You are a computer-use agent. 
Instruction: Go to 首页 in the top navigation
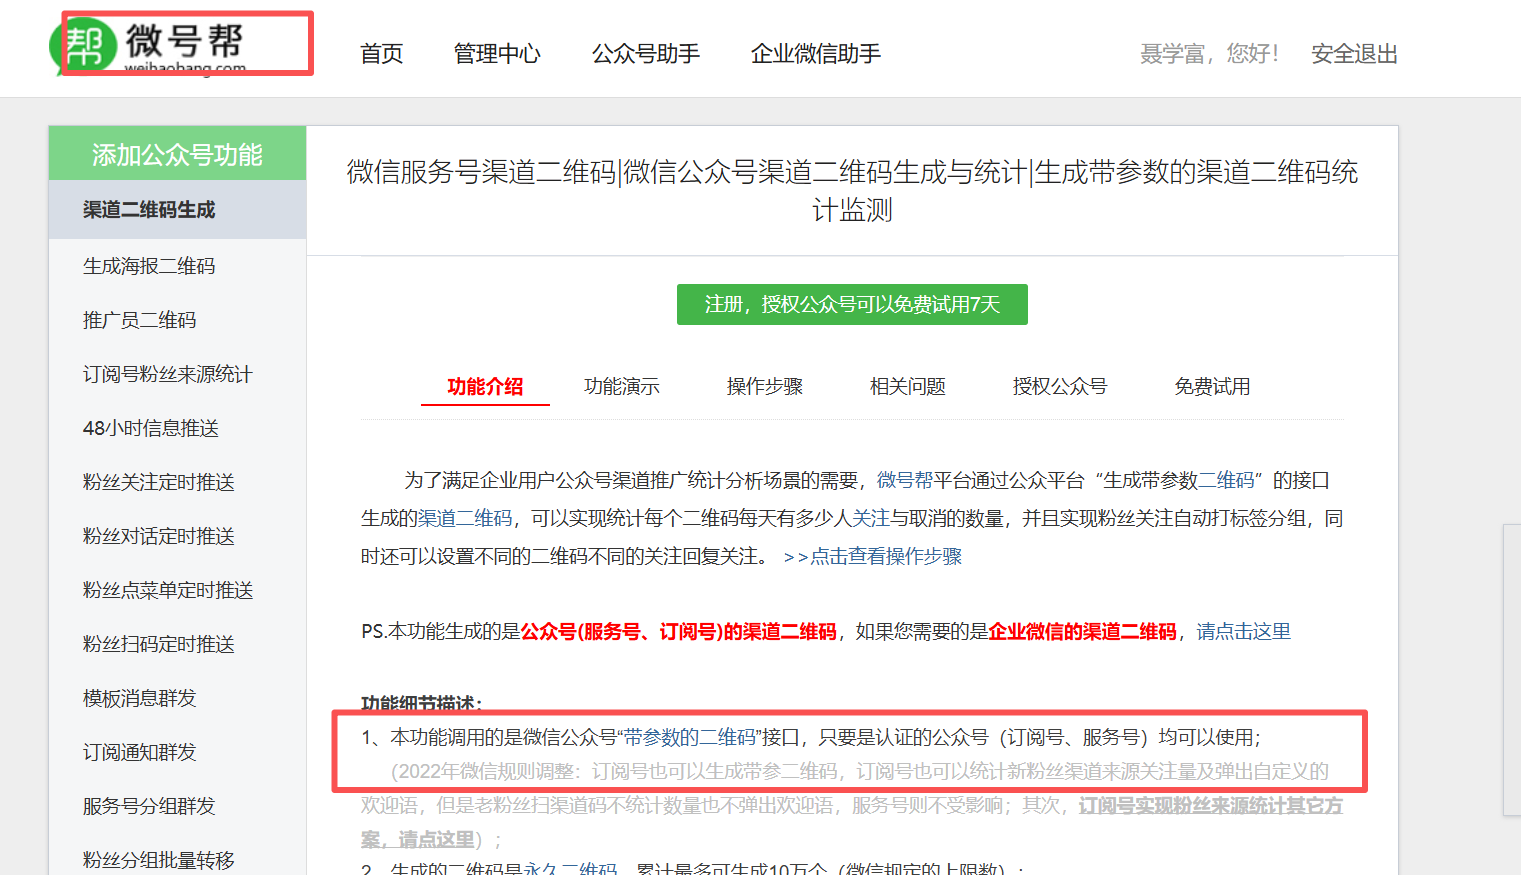381,54
